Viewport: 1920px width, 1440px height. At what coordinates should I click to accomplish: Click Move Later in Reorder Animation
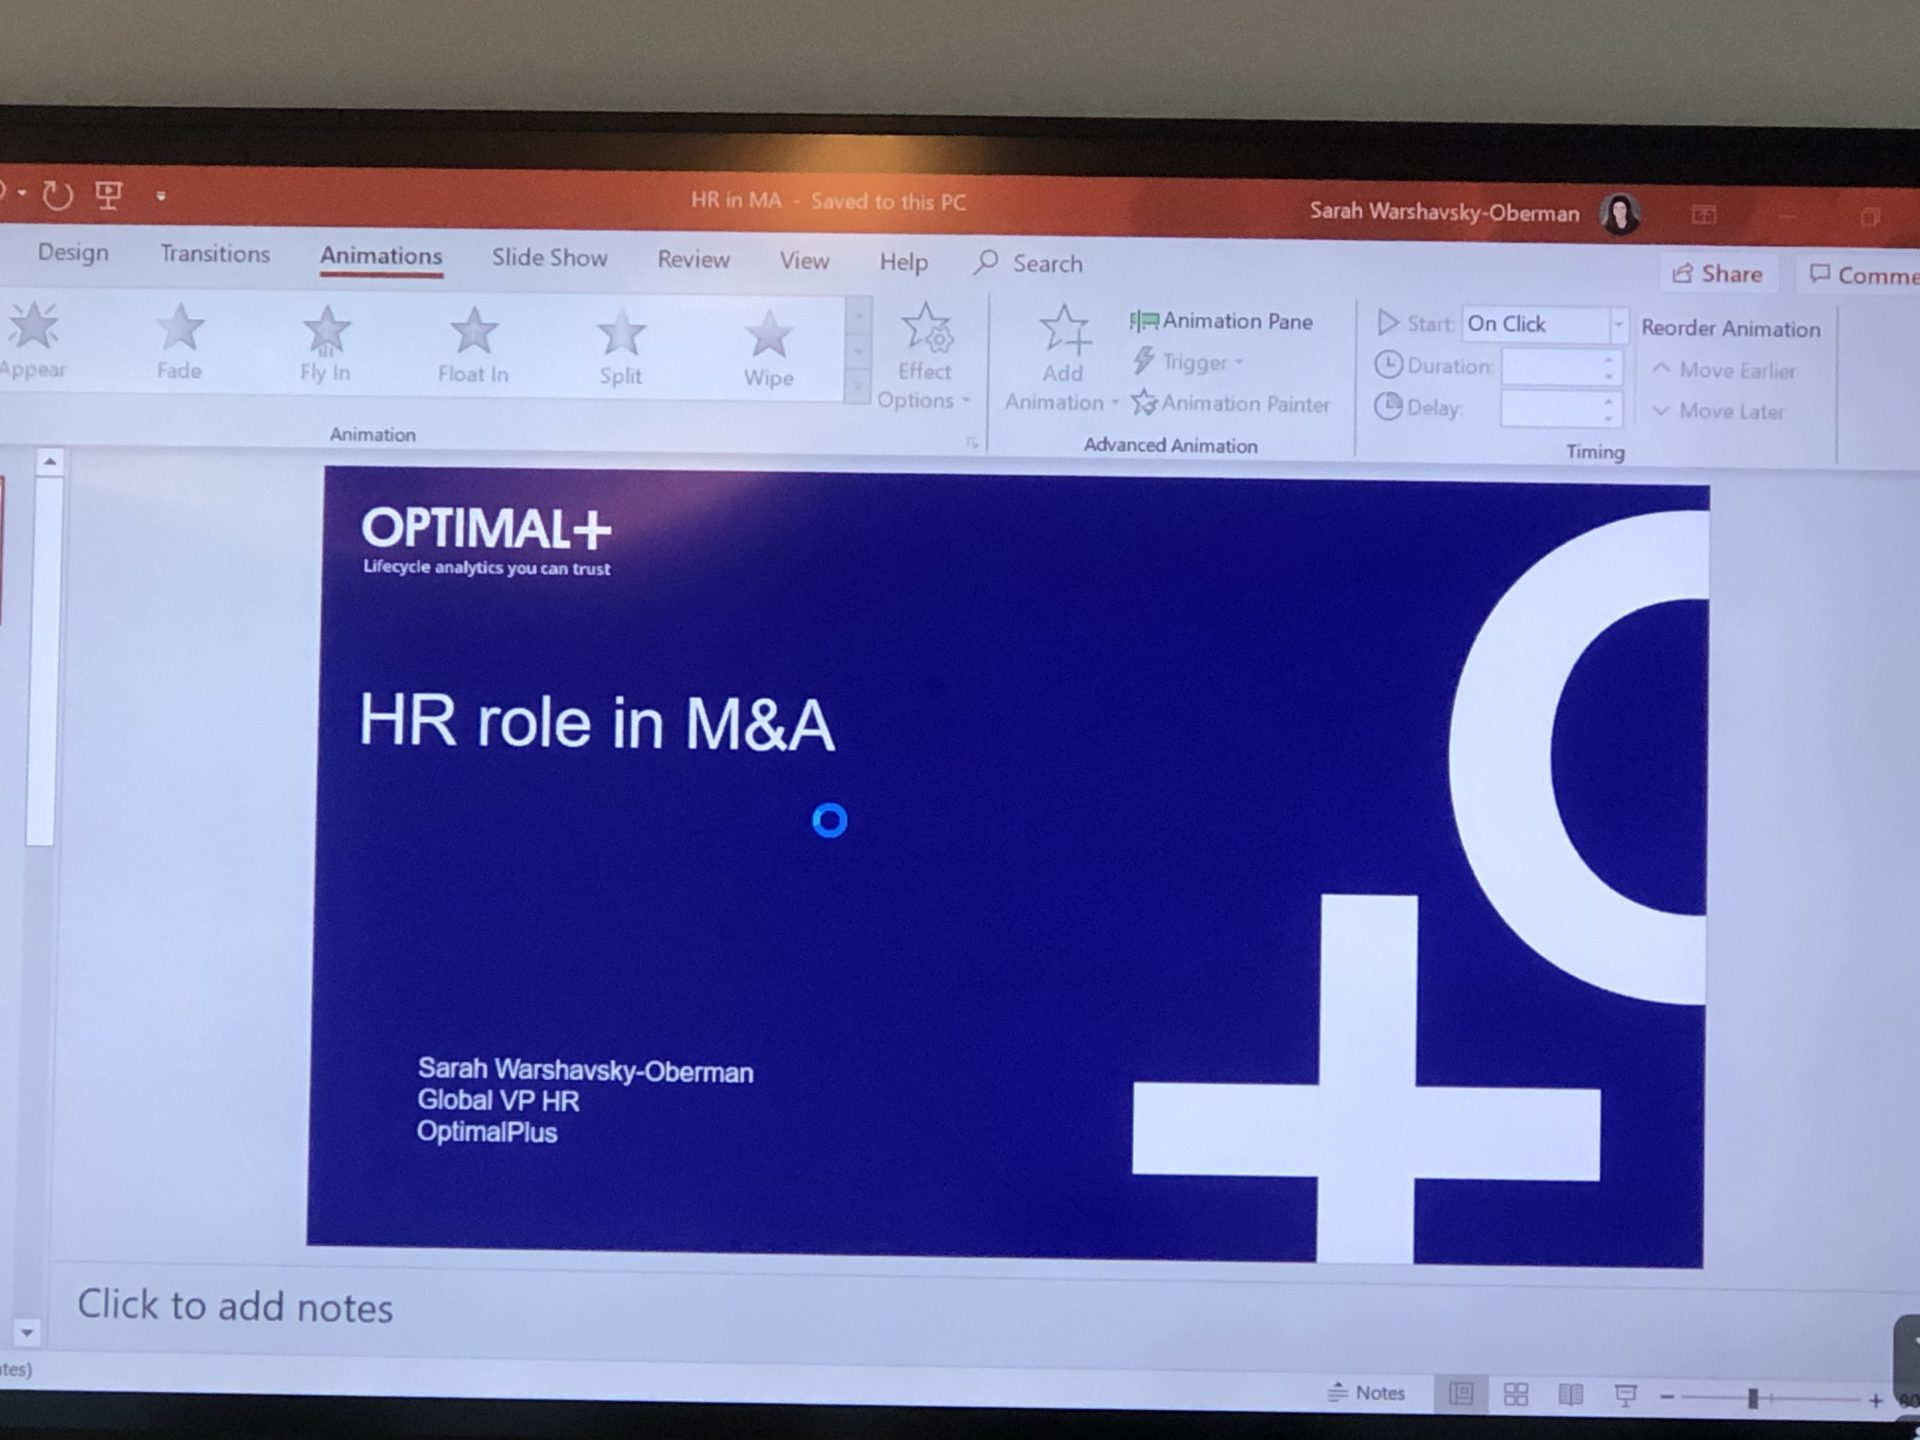[1718, 411]
